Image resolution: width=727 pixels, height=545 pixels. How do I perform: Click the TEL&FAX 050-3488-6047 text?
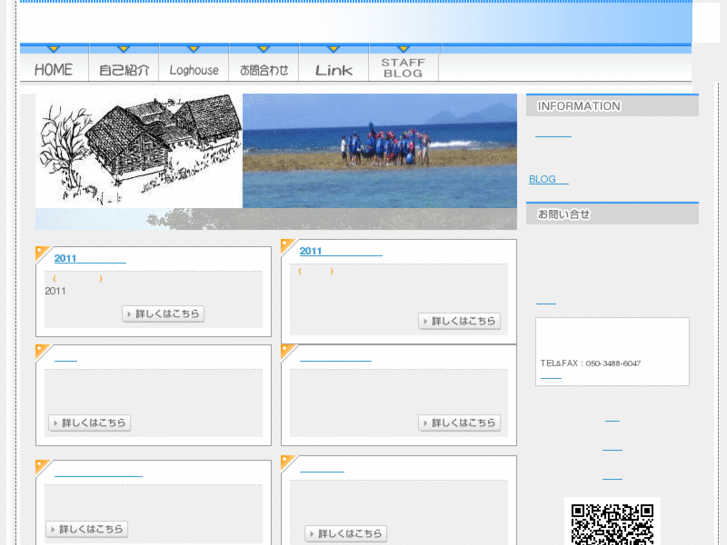coord(590,363)
